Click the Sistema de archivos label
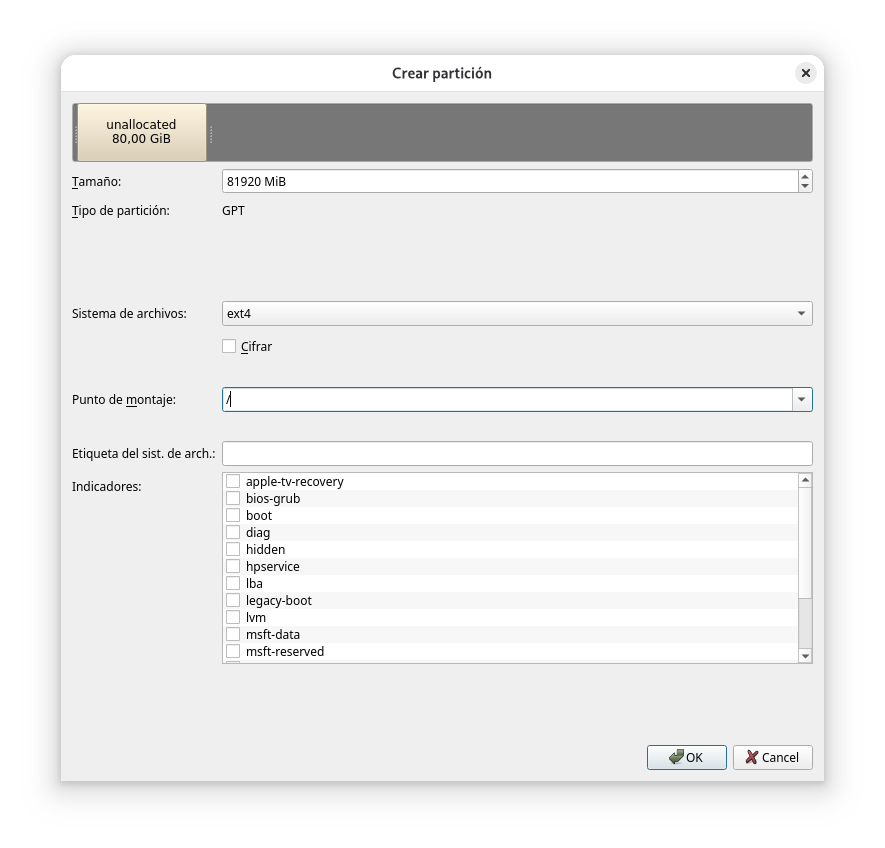Screen dimensions: 885x848 point(129,313)
